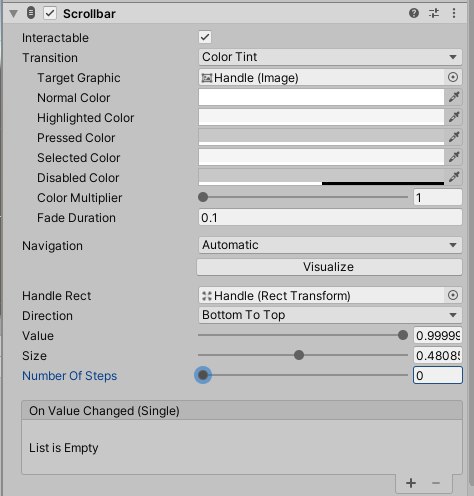Open the Navigation Automatic dropdown
The image size is (474, 496).
330,245
